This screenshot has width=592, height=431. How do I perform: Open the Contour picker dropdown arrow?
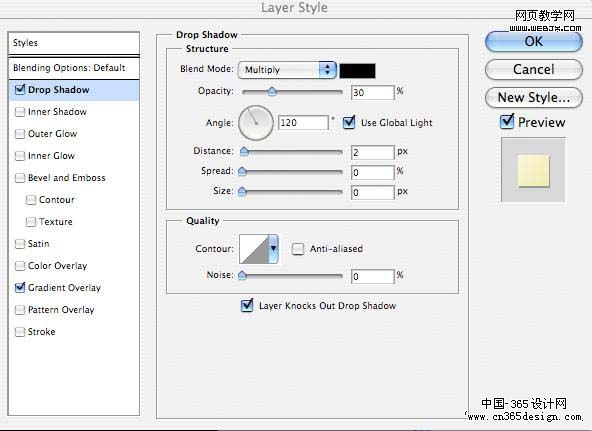tap(273, 248)
